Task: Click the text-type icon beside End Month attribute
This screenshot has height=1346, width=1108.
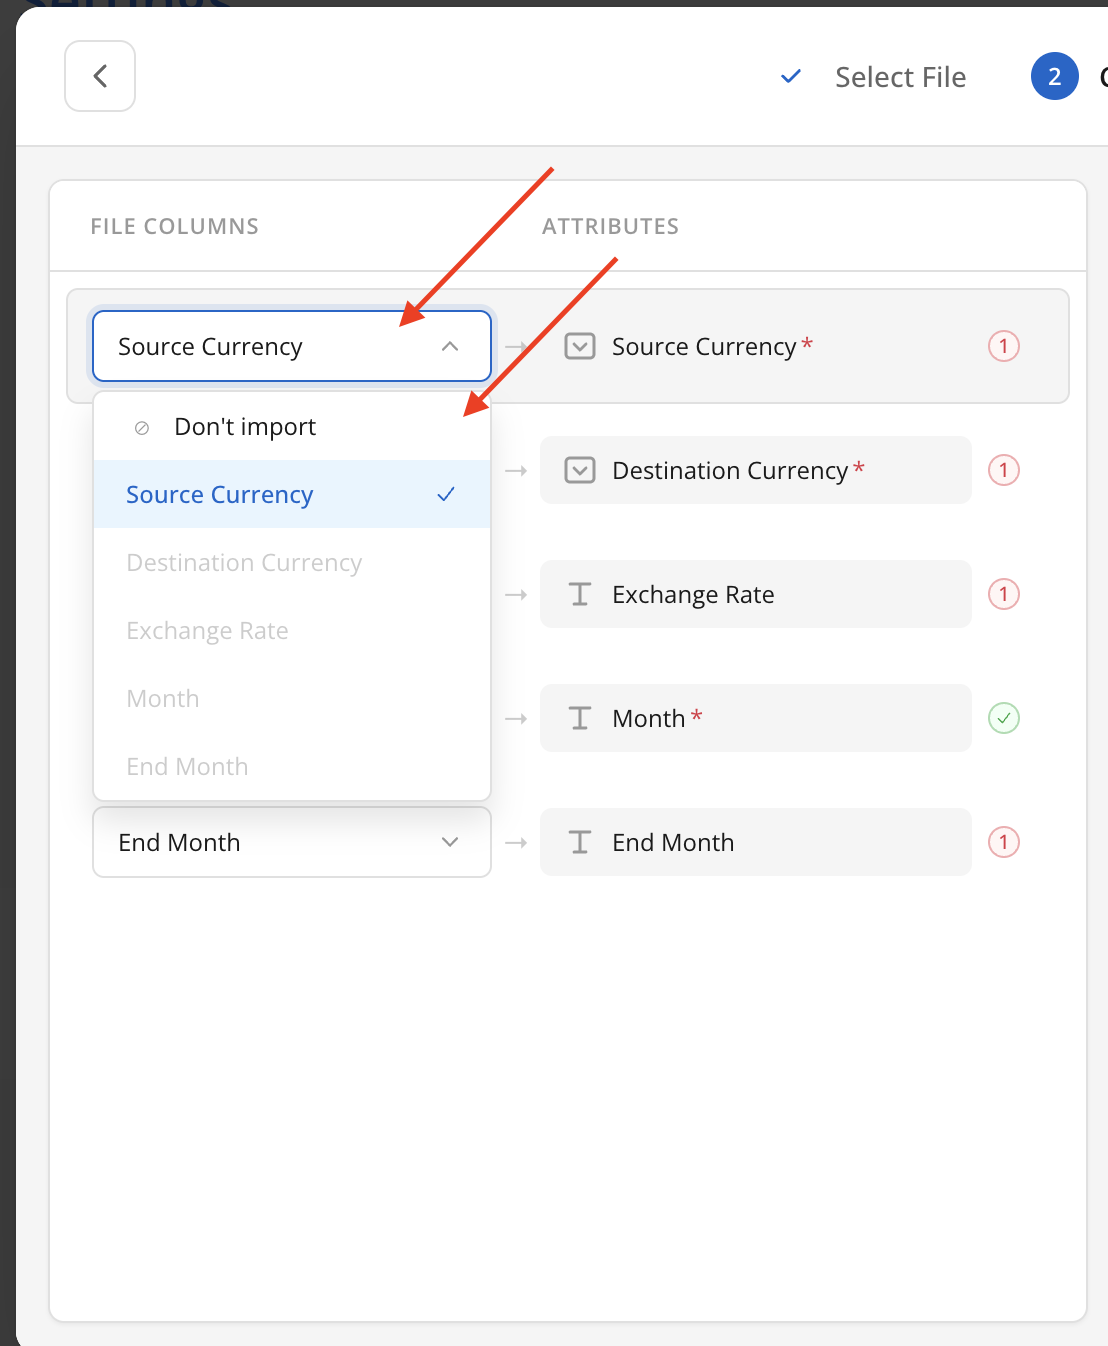Action: point(580,842)
